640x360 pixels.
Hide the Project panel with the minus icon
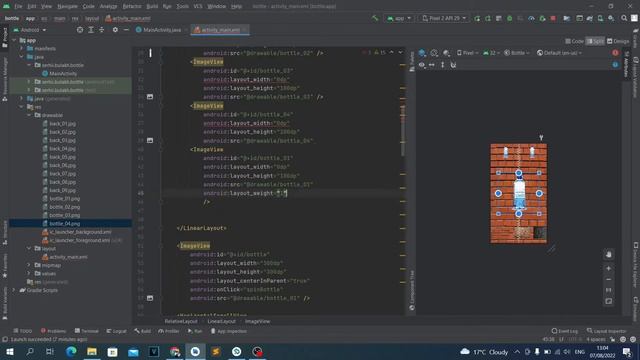click(126, 30)
